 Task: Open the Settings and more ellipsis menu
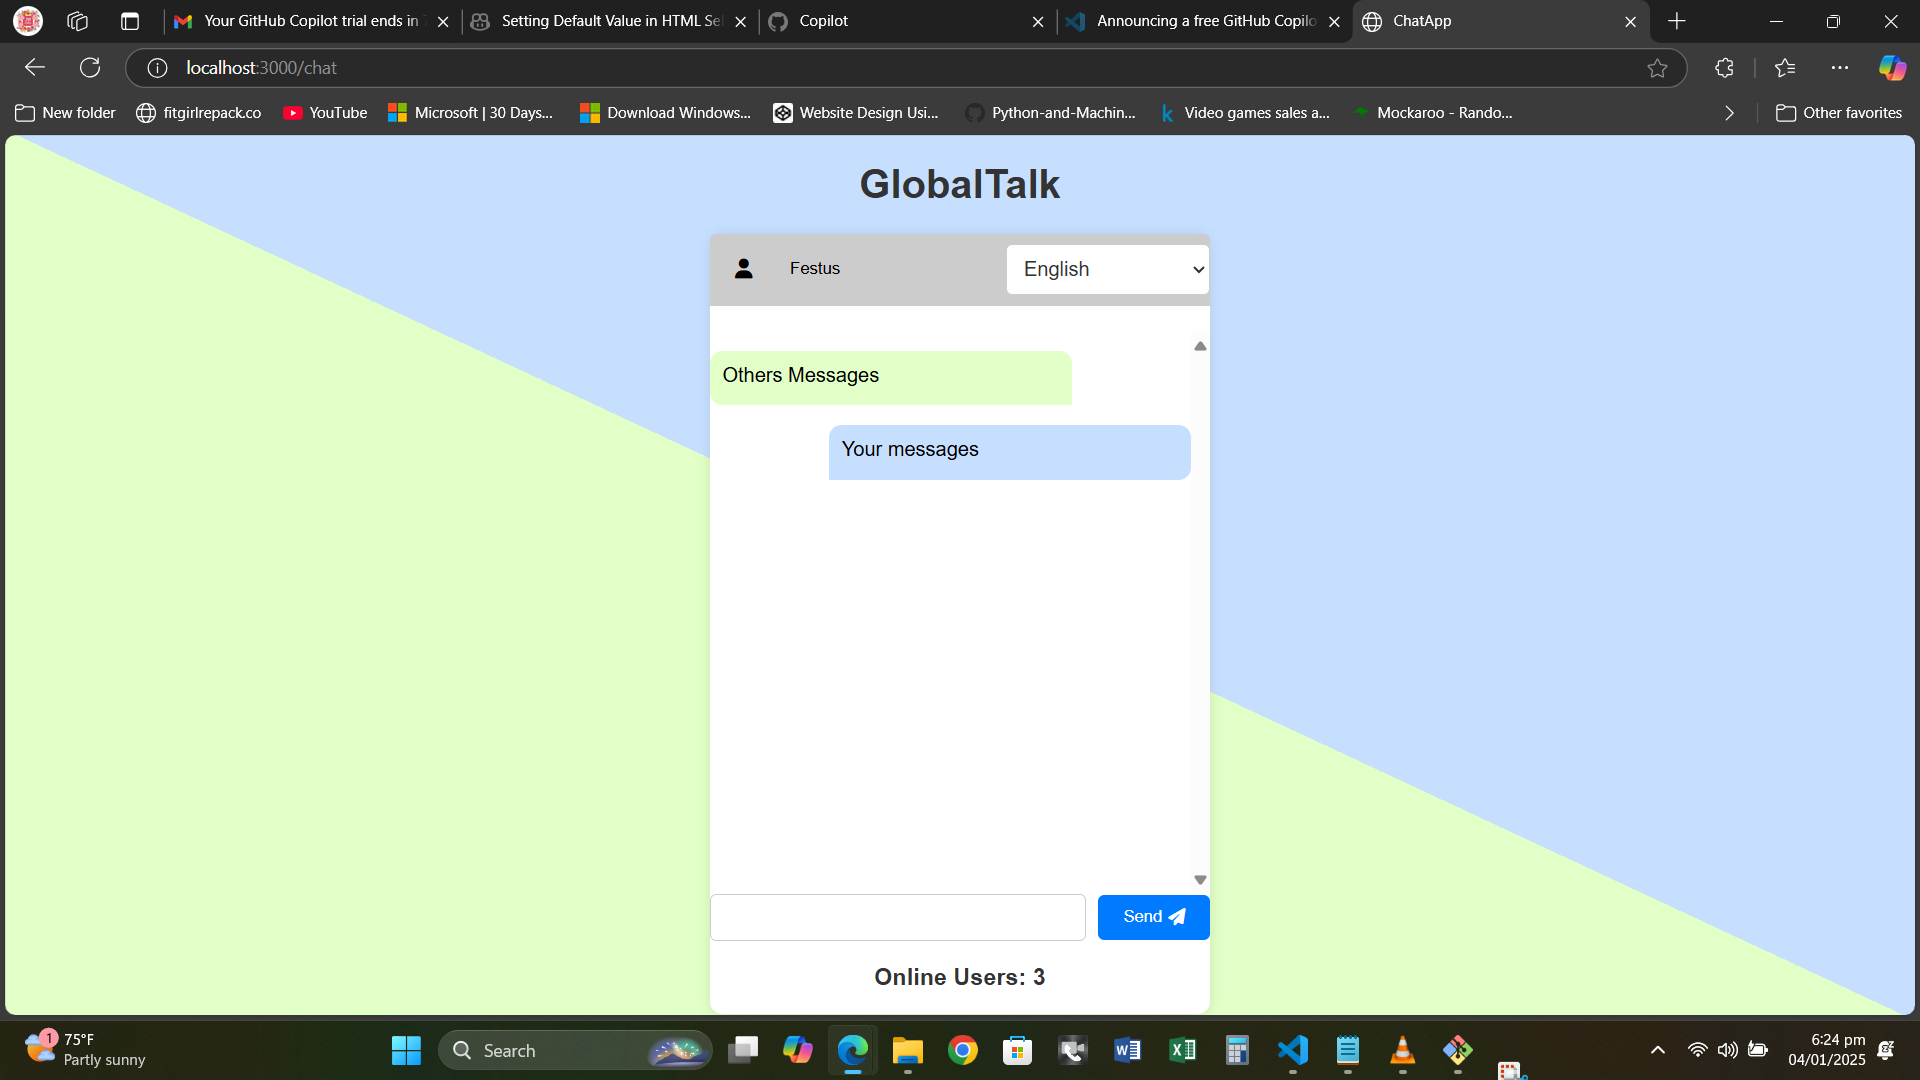[x=1839, y=68]
